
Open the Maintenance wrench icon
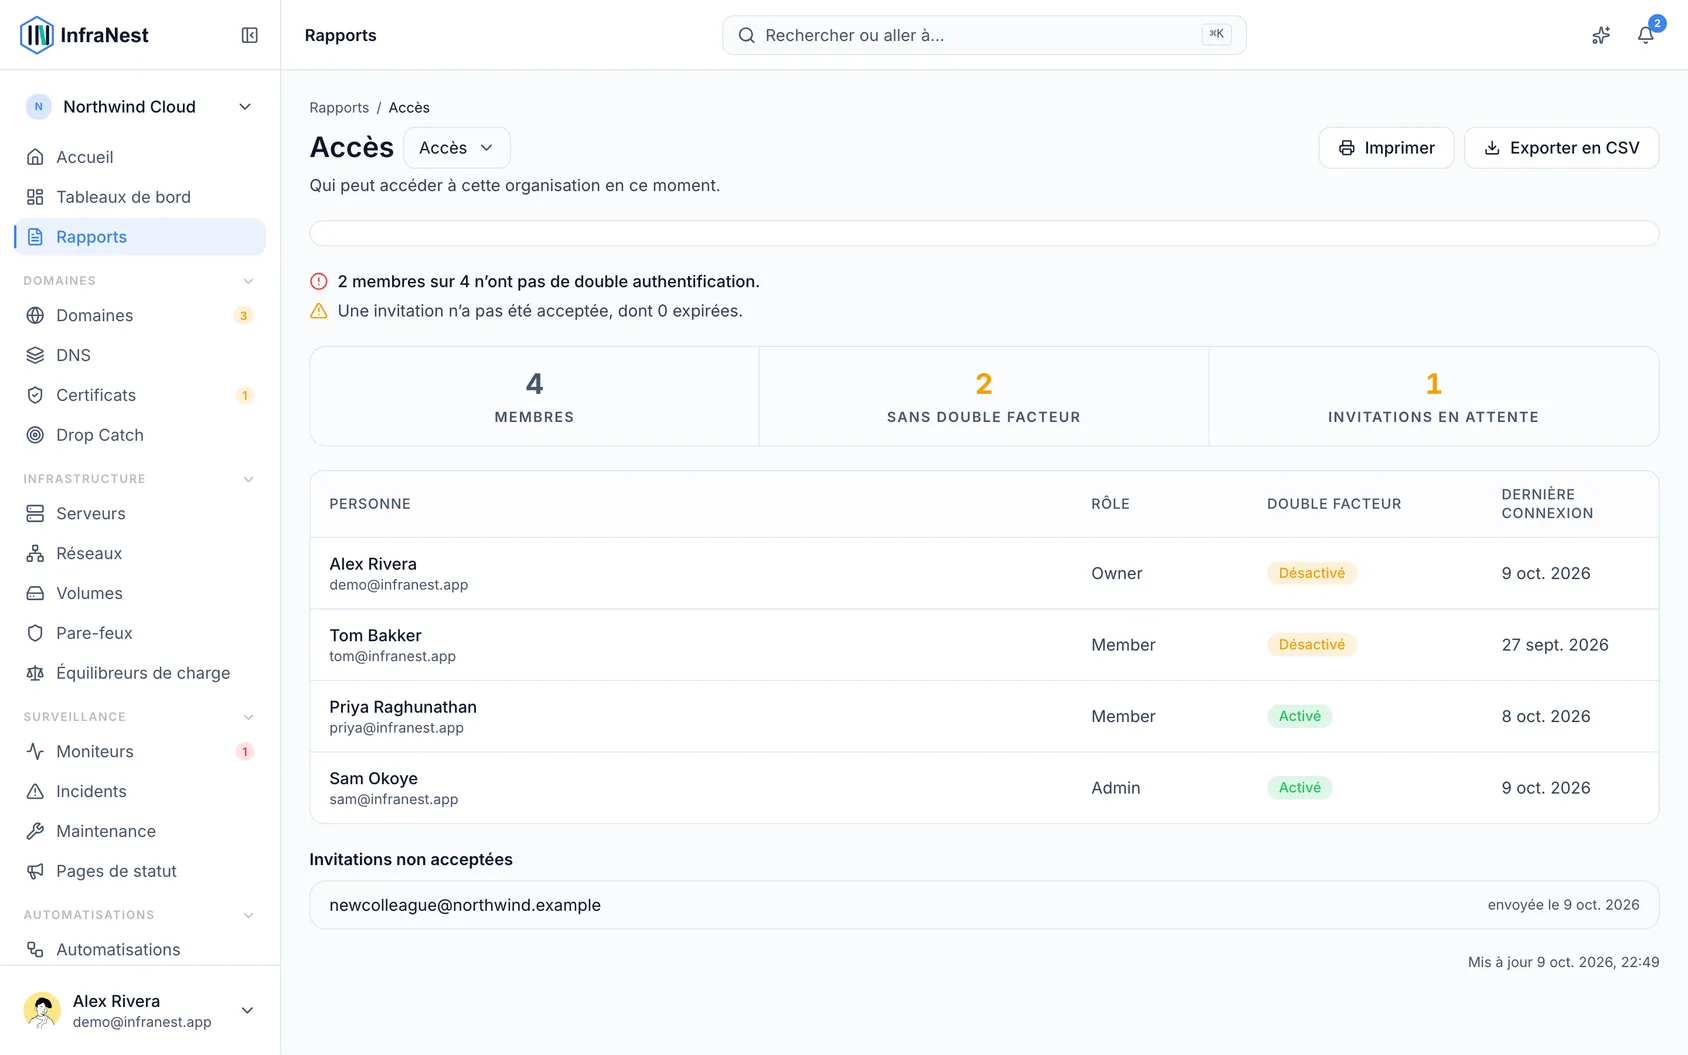point(35,831)
